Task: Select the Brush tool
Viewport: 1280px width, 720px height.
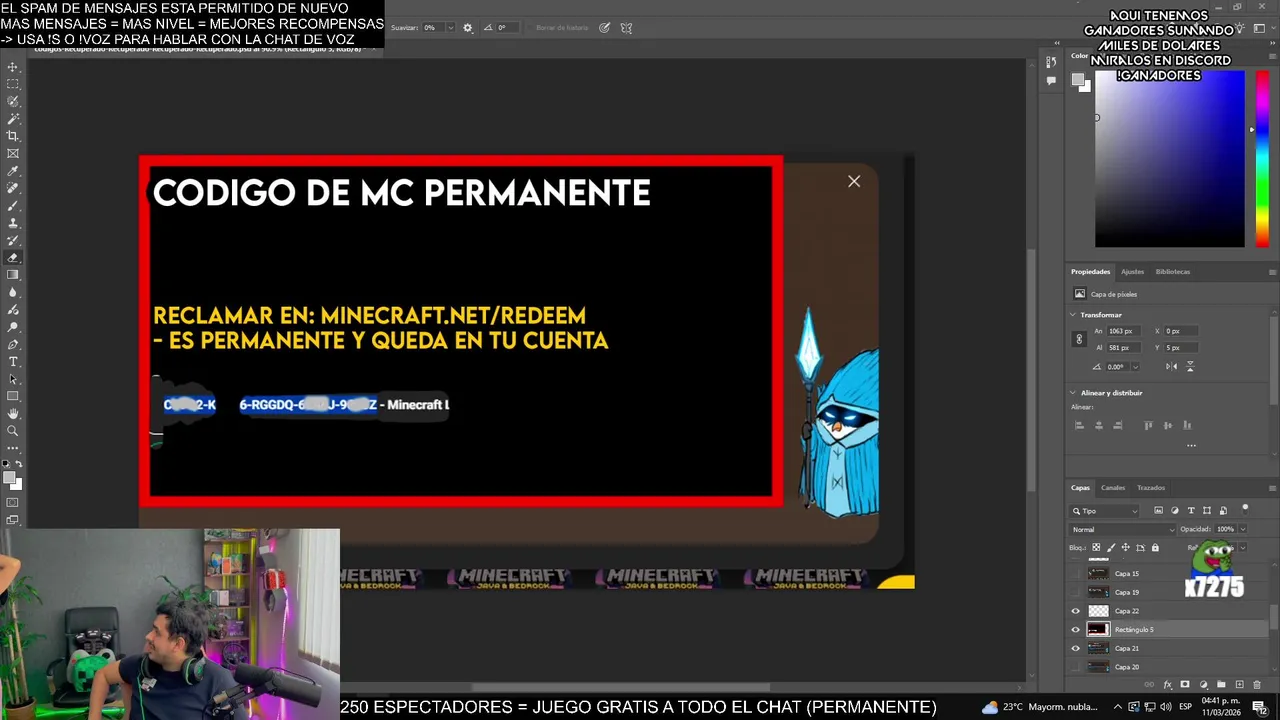Action: click(13, 206)
